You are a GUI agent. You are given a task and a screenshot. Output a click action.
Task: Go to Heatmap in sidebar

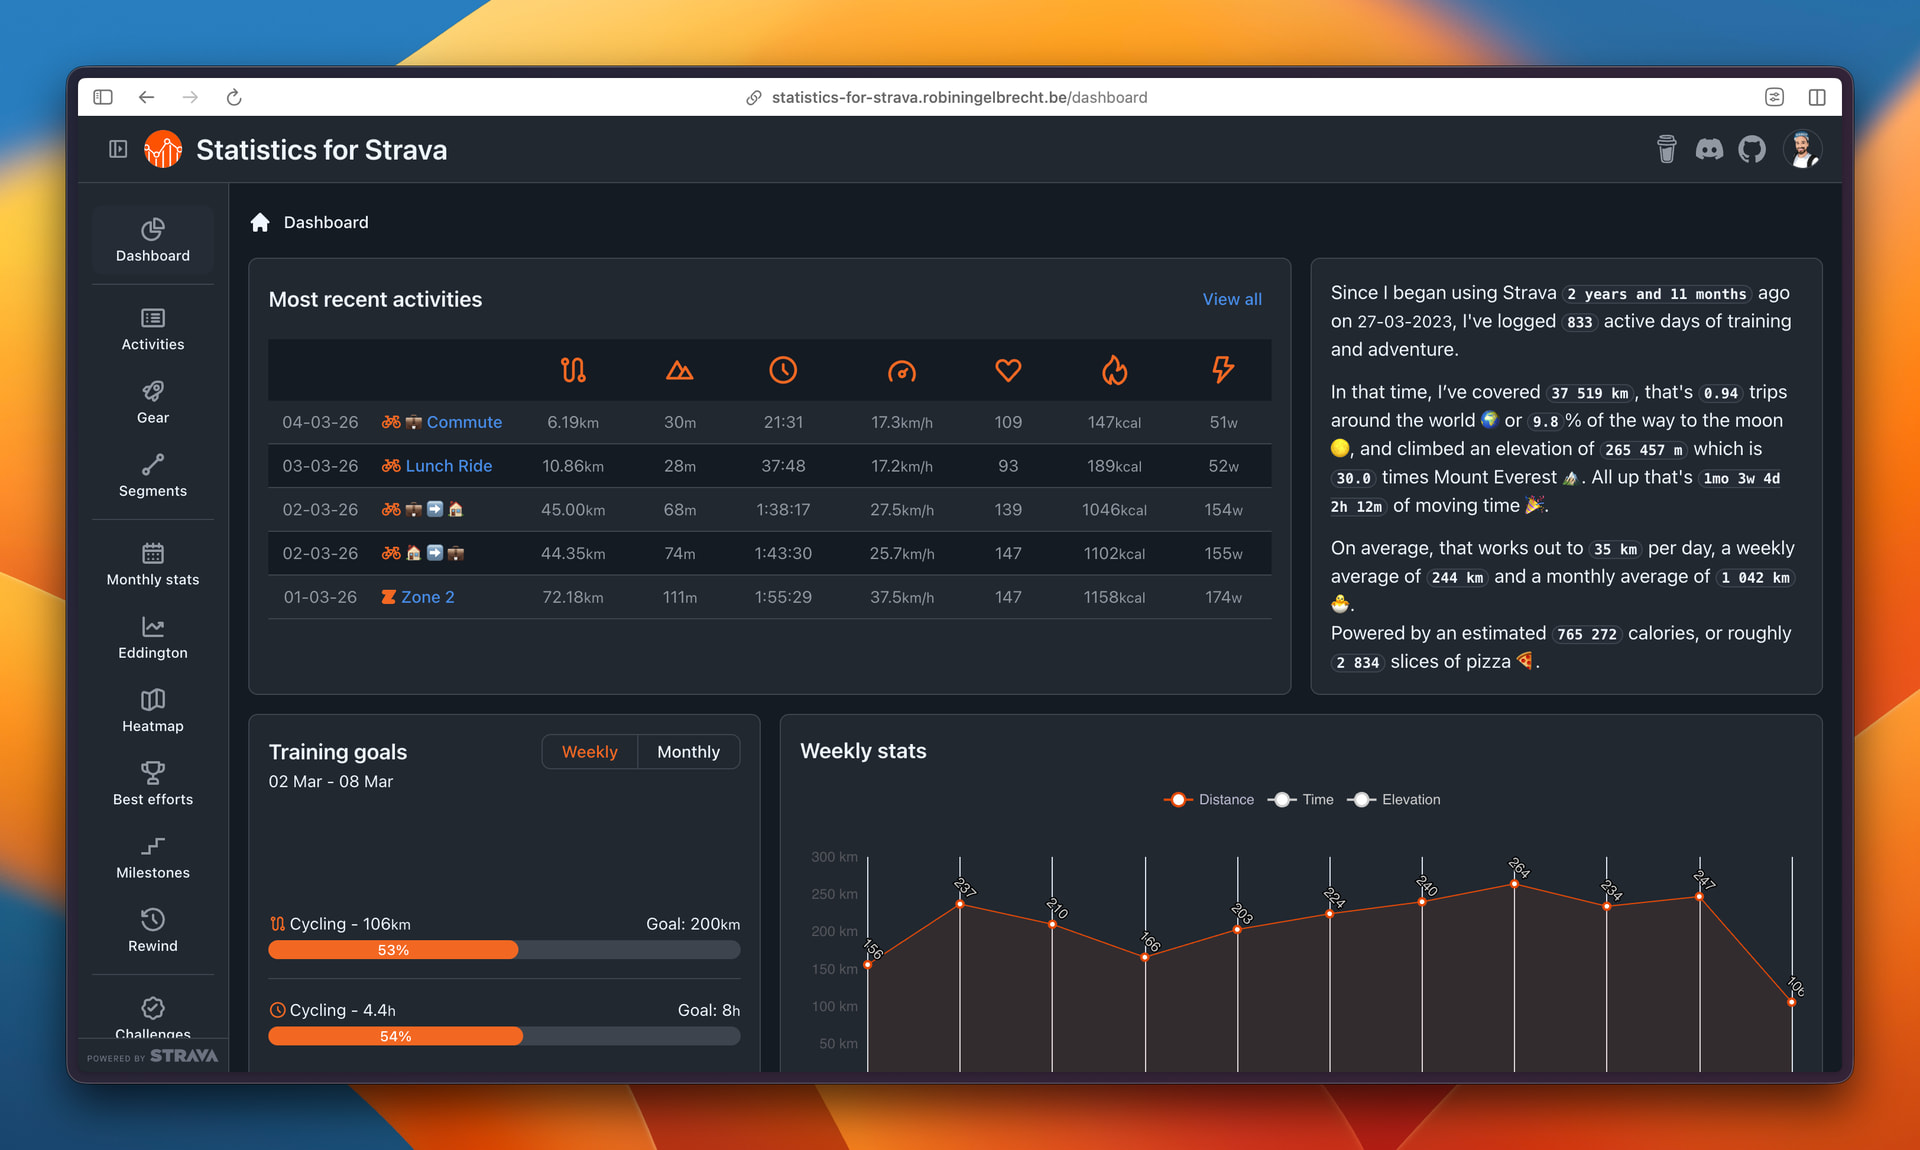coord(153,711)
